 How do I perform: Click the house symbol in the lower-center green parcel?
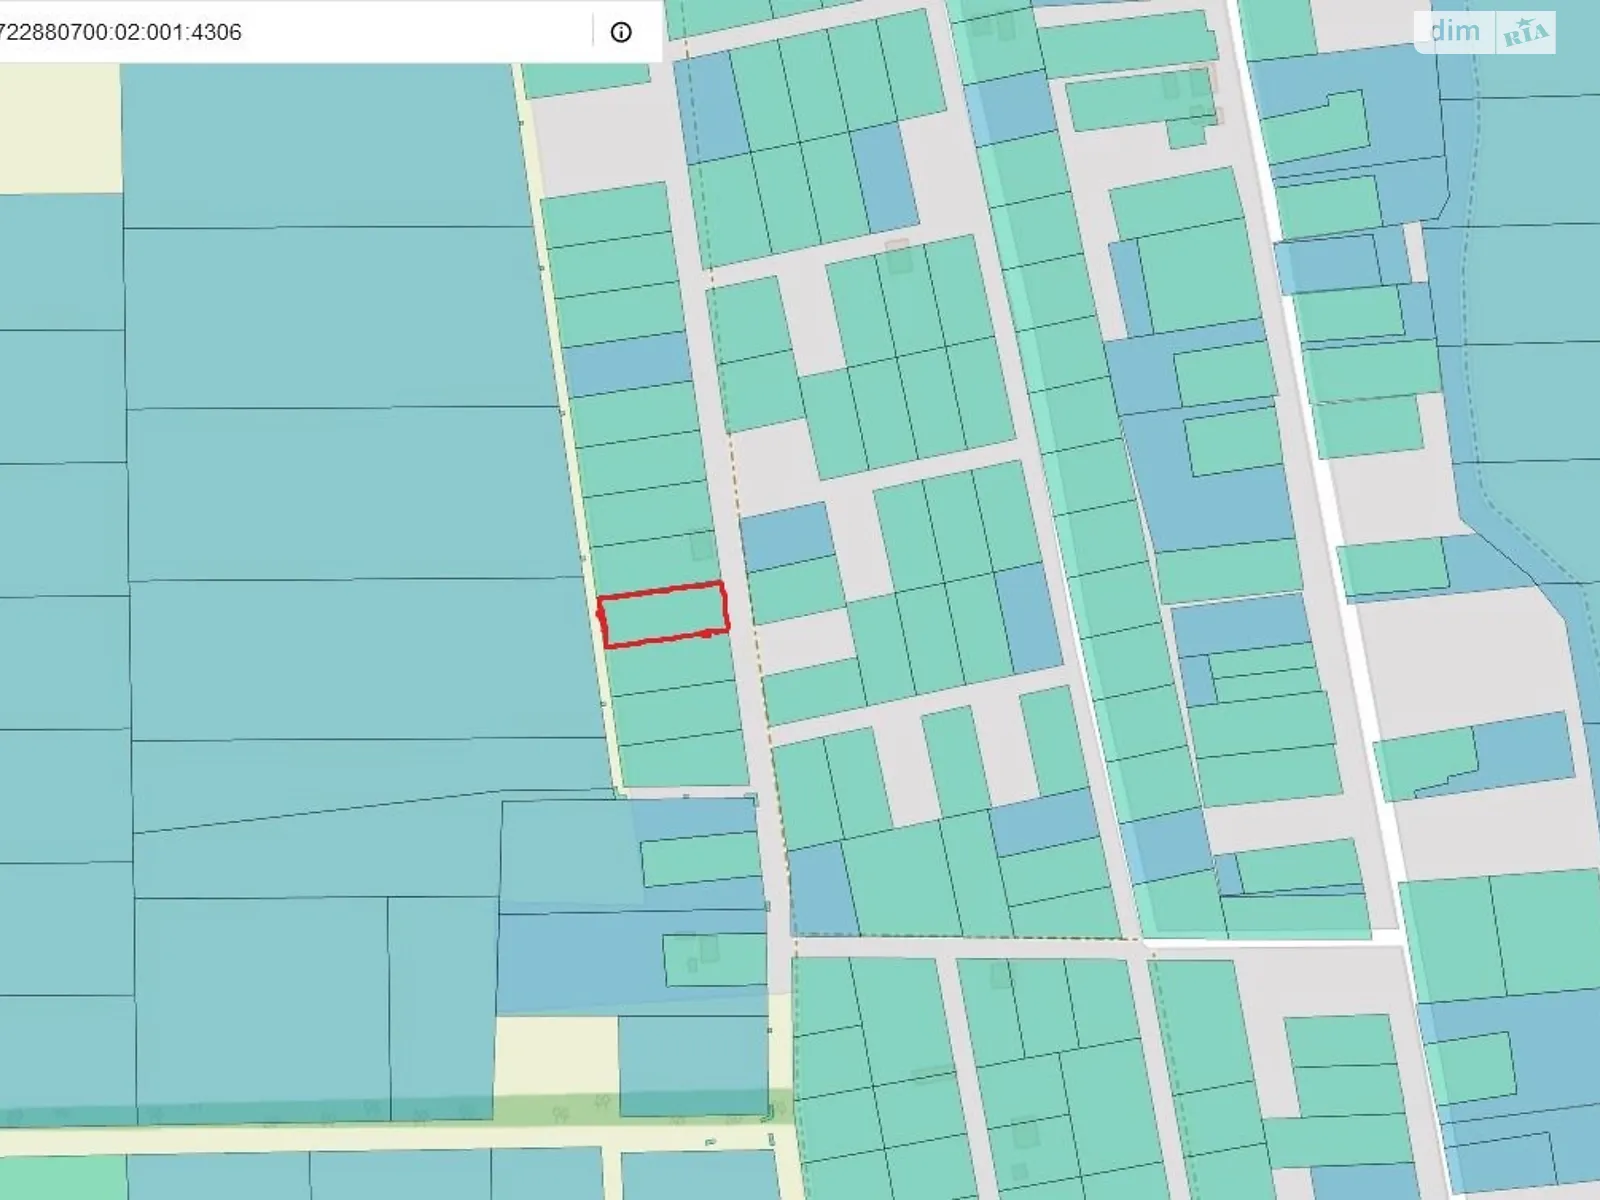click(709, 948)
